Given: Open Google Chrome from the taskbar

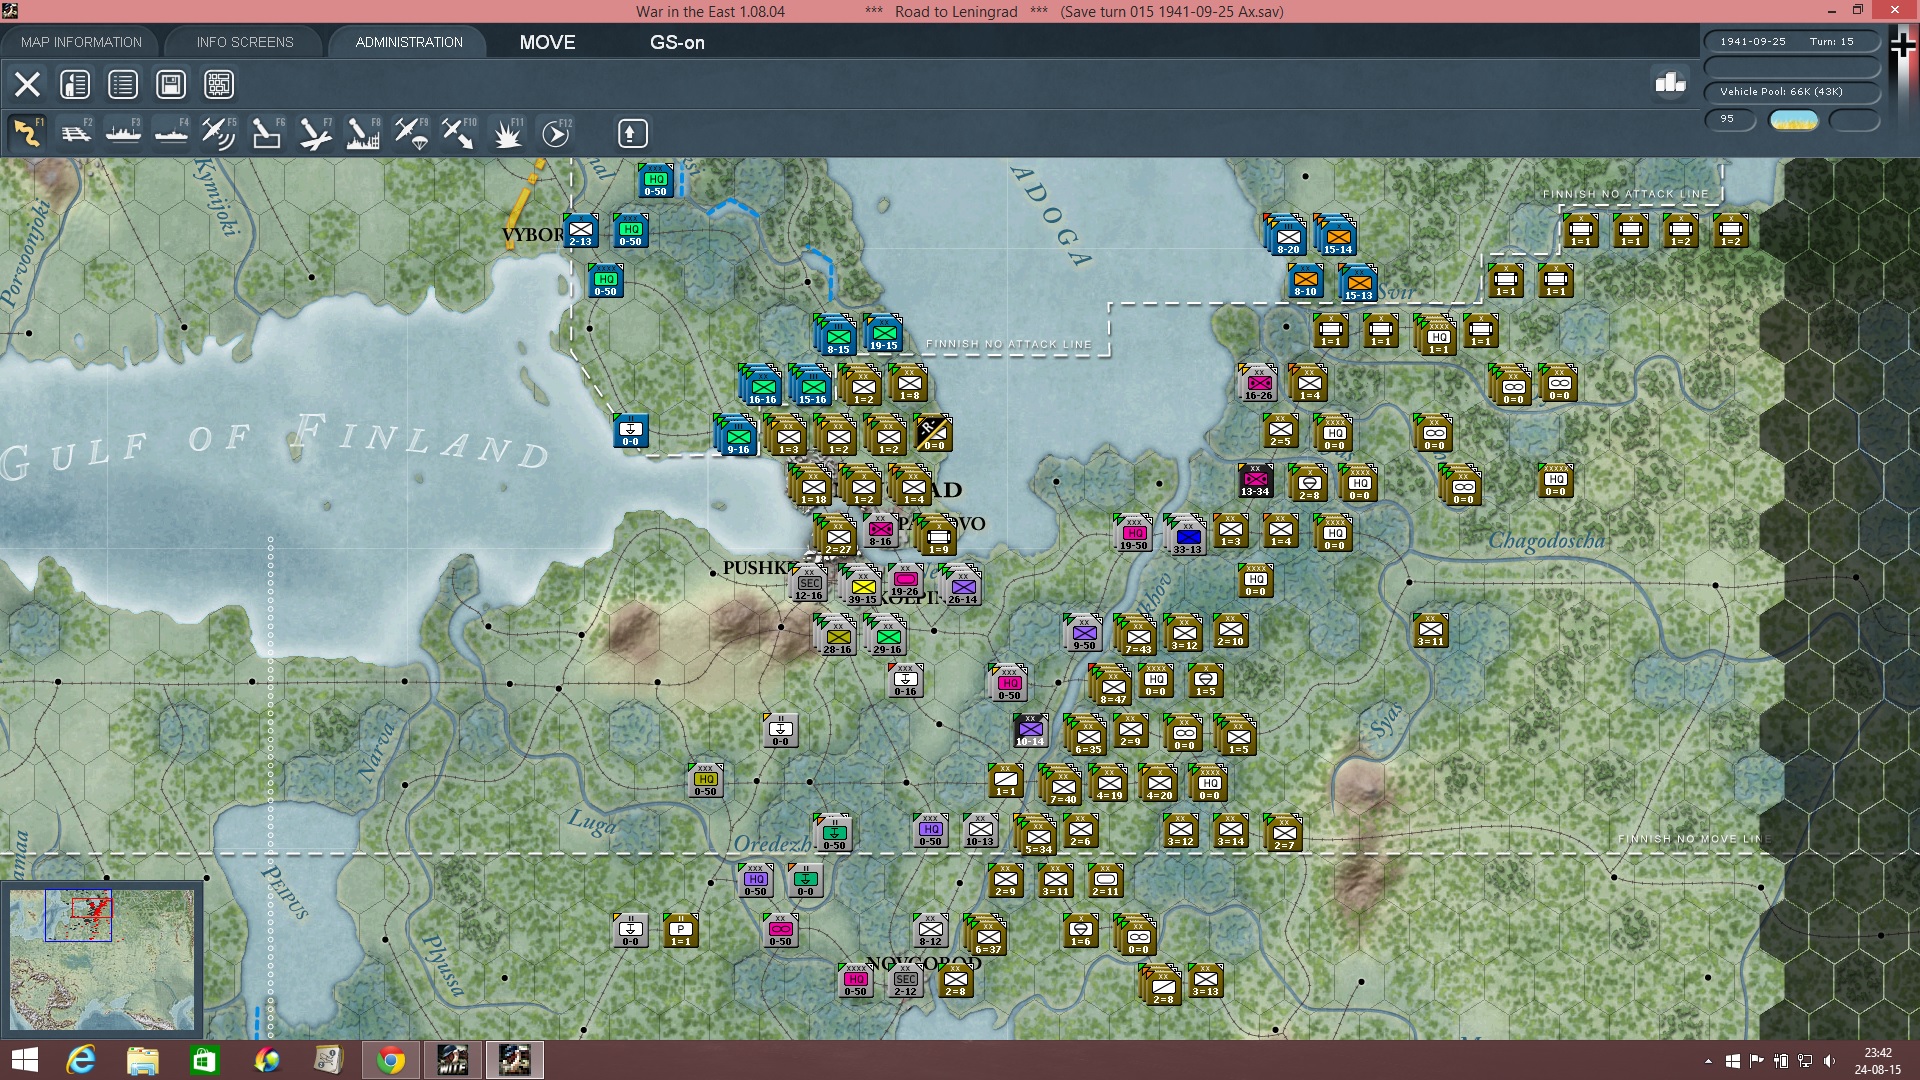Looking at the screenshot, I should coord(391,1060).
